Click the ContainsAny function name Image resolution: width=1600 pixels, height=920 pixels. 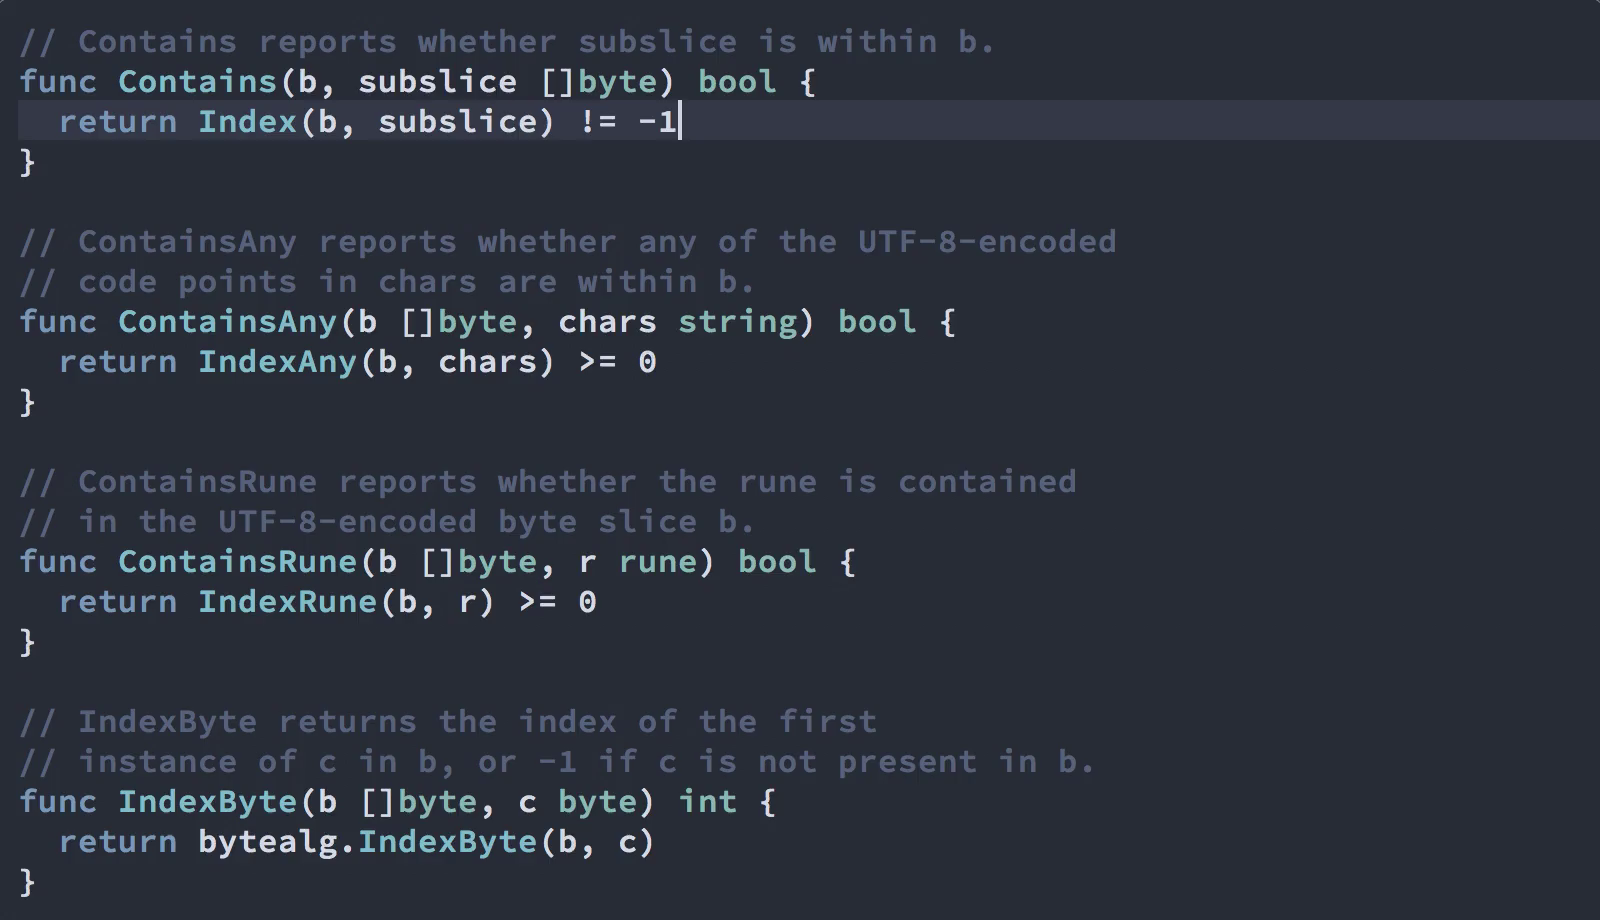click(228, 322)
